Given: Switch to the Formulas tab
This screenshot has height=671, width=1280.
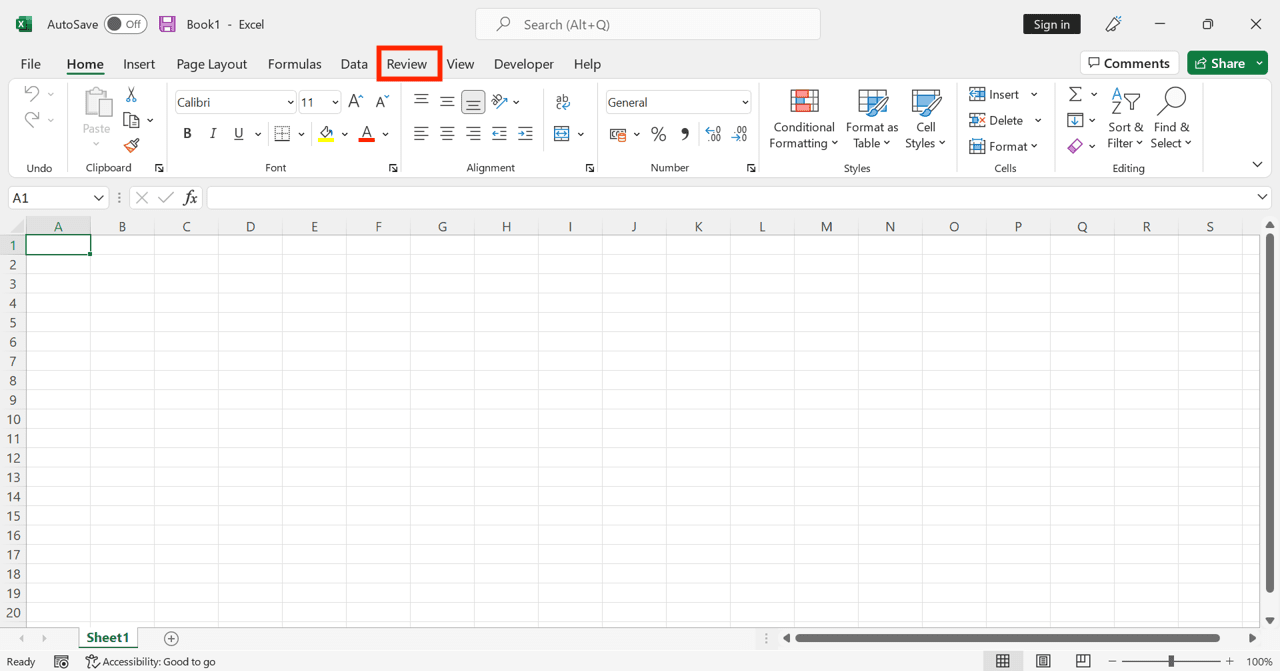Looking at the screenshot, I should point(295,64).
